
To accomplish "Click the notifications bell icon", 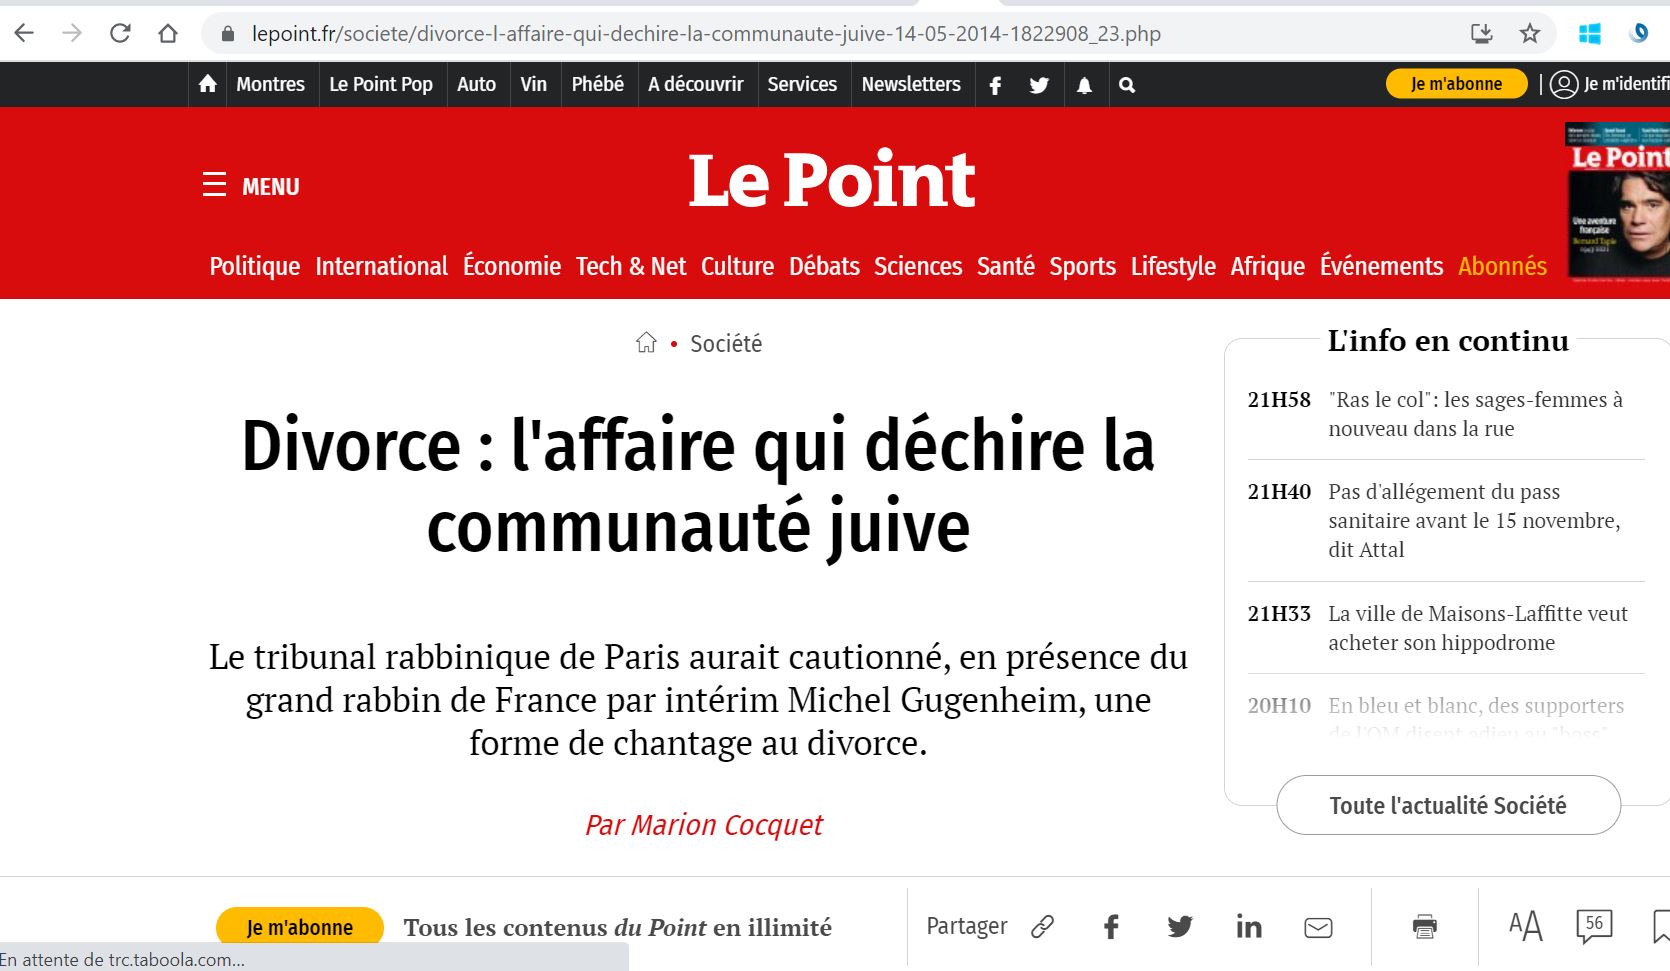I will 1084,85.
